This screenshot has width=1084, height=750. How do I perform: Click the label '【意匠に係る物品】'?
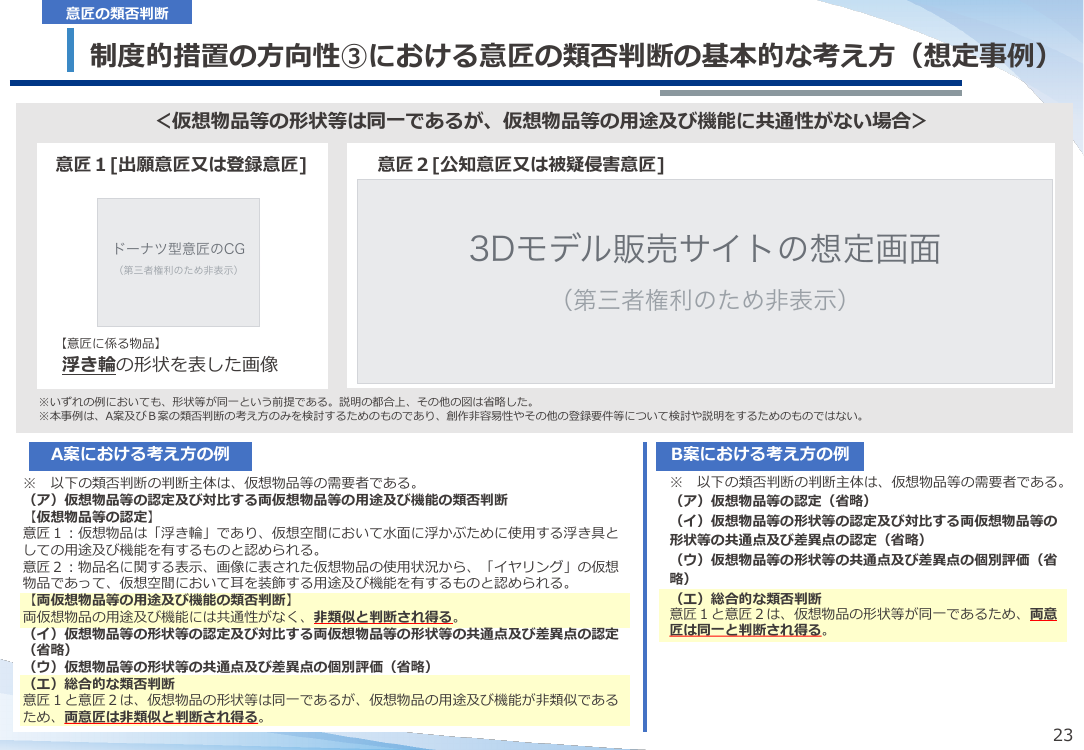(110, 344)
